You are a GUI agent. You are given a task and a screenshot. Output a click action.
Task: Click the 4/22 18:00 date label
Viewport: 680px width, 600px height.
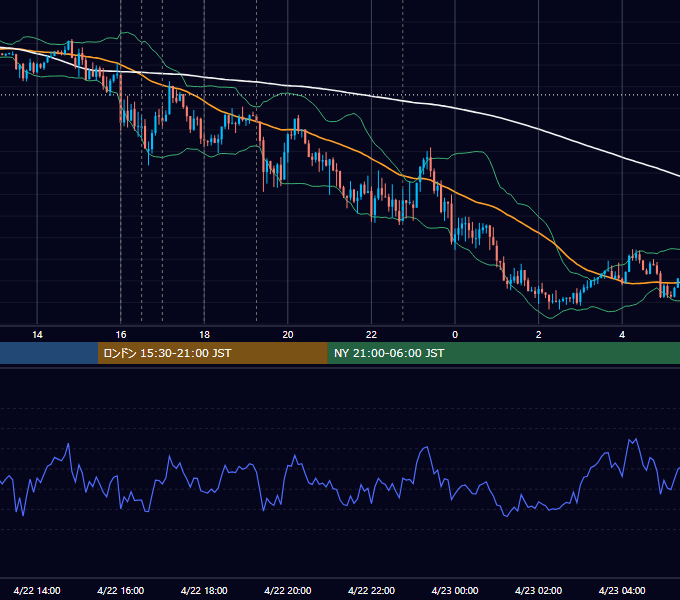coord(204,590)
